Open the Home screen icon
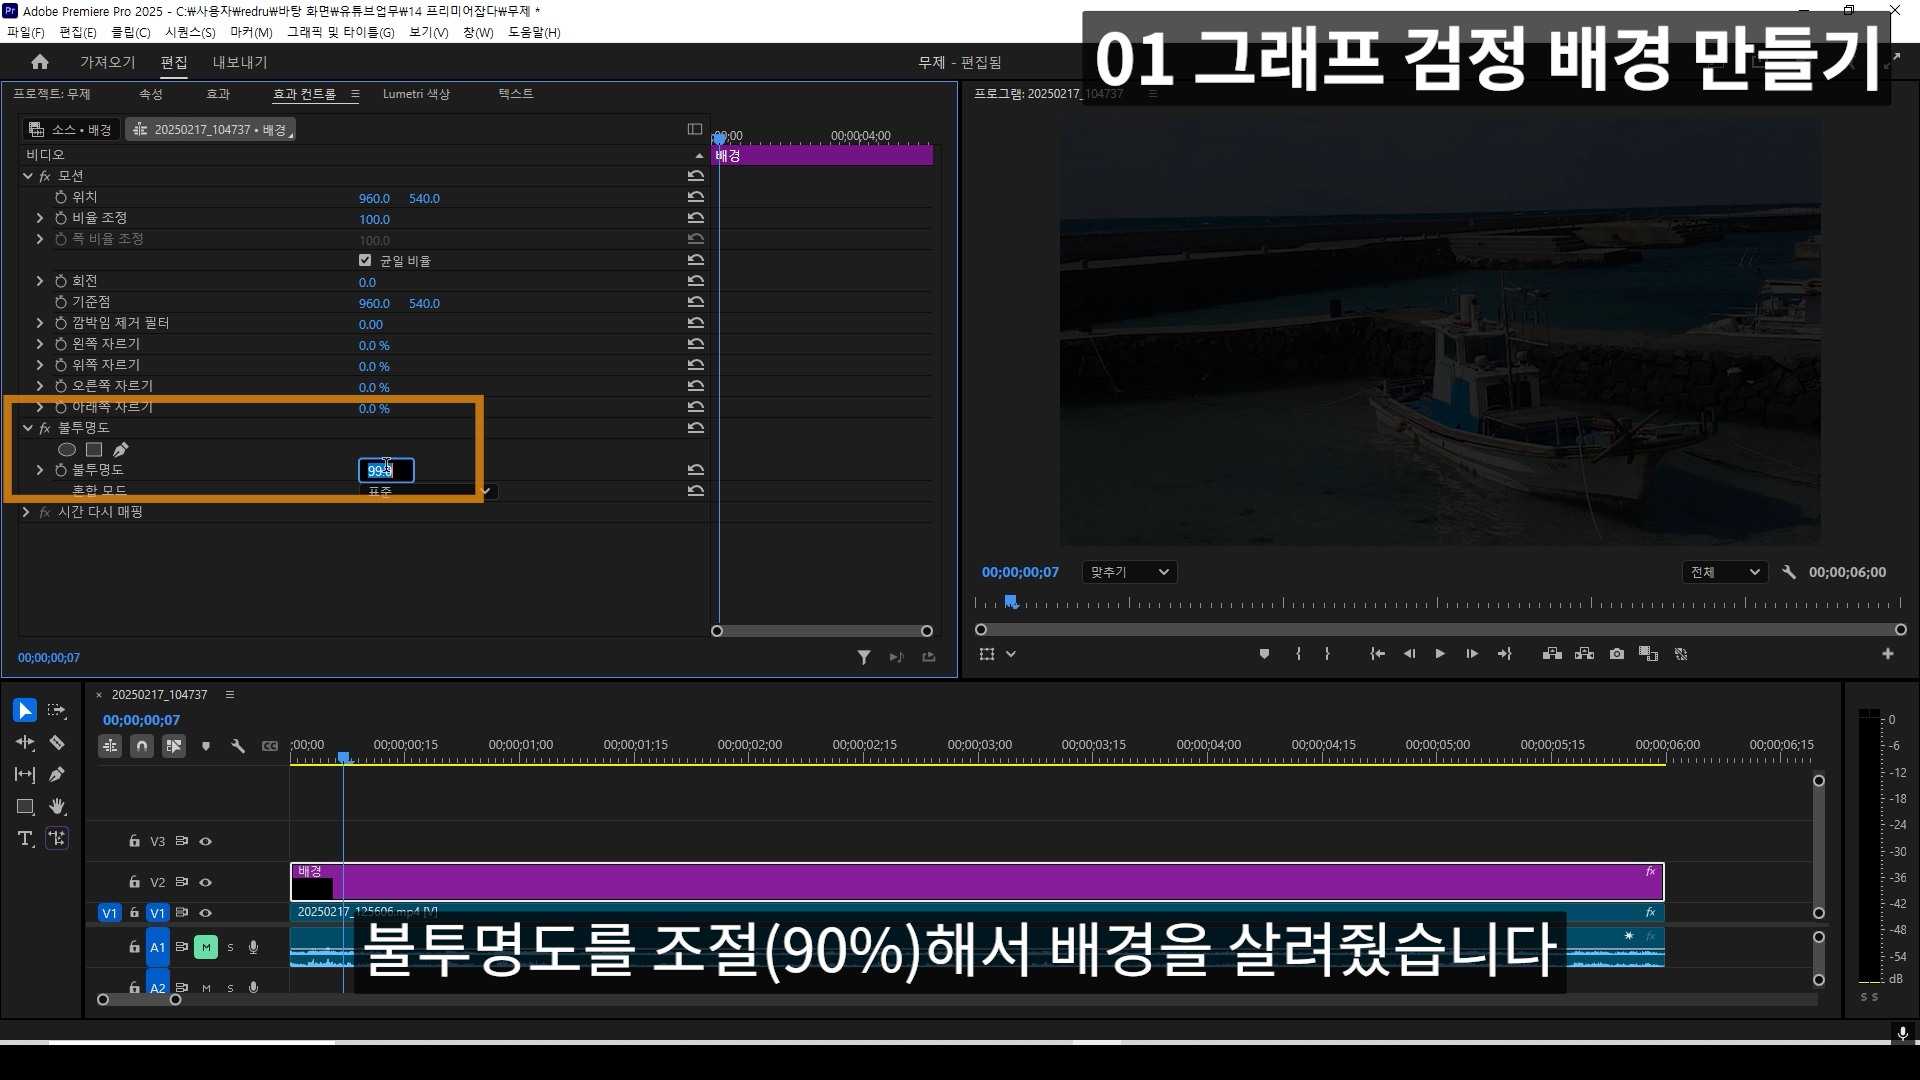The height and width of the screenshot is (1080, 1920). [x=40, y=62]
